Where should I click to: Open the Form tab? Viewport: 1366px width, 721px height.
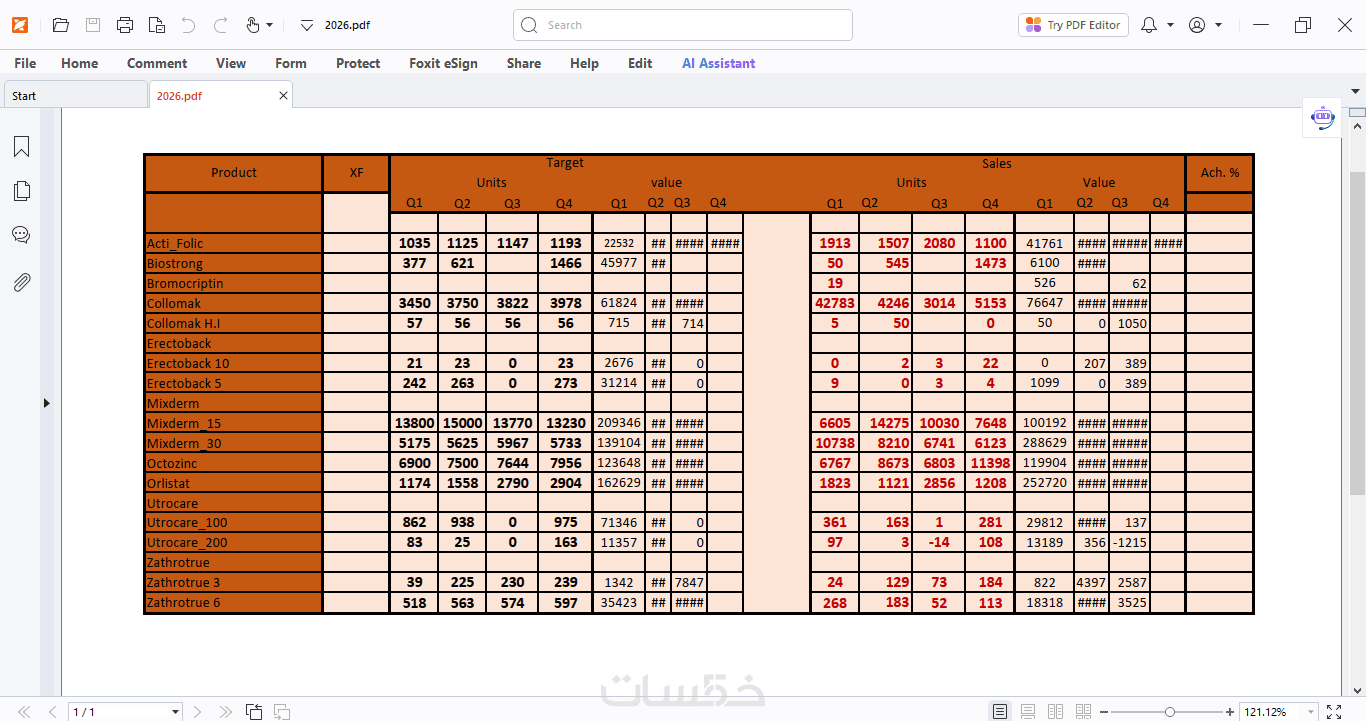coord(291,63)
